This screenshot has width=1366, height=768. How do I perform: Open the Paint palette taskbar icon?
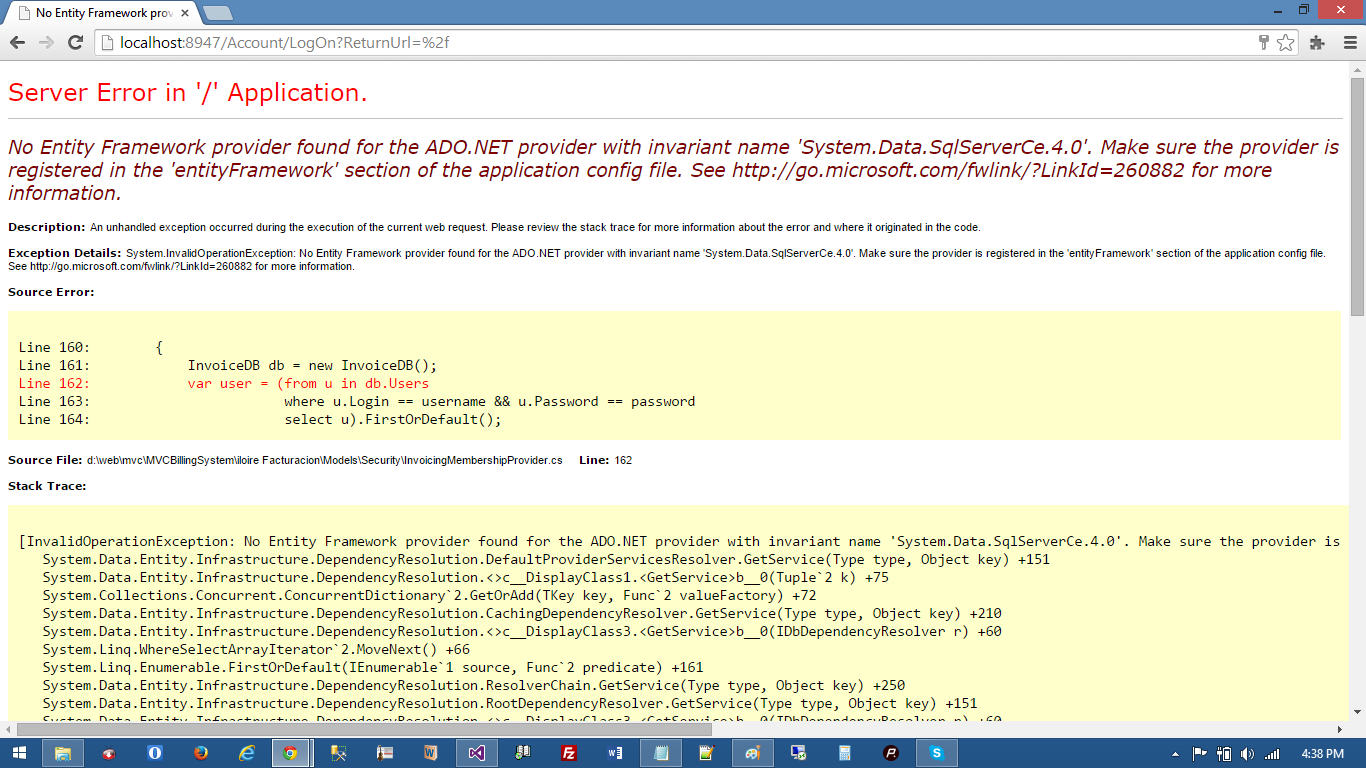pyautogui.click(x=753, y=753)
